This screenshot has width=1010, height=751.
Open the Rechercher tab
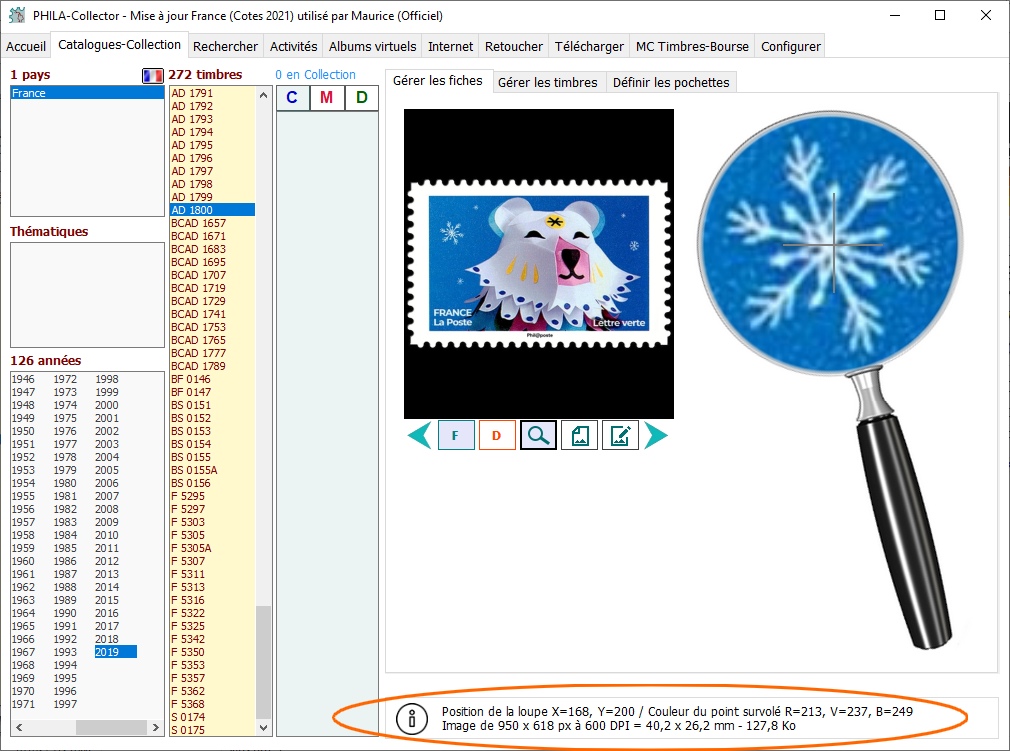click(225, 46)
